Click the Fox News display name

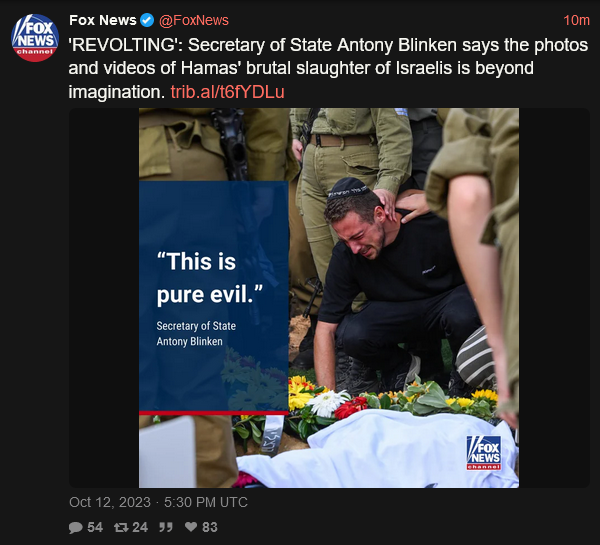103,20
